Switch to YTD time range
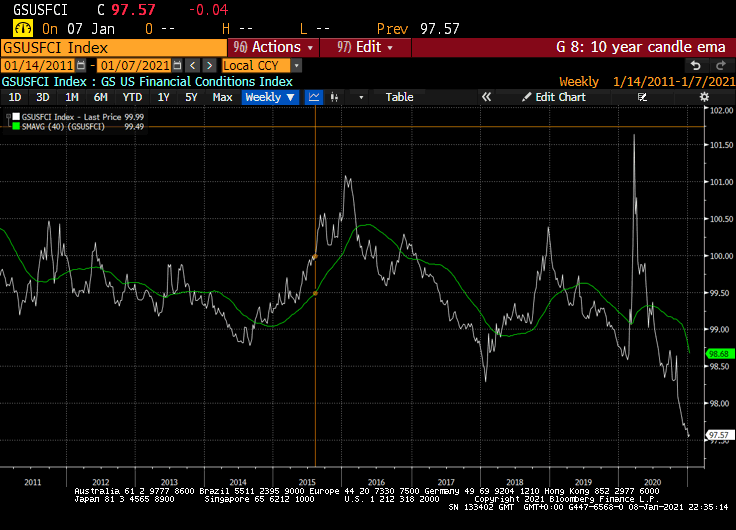Viewport: 736px width, 530px height. coord(132,97)
